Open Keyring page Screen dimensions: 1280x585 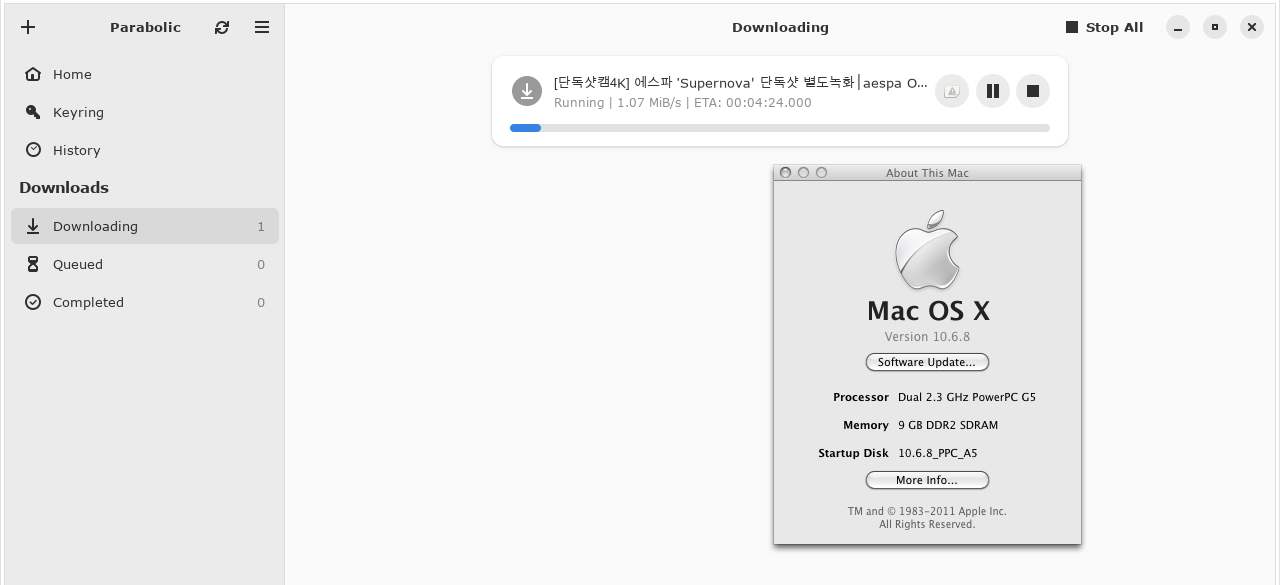145,112
